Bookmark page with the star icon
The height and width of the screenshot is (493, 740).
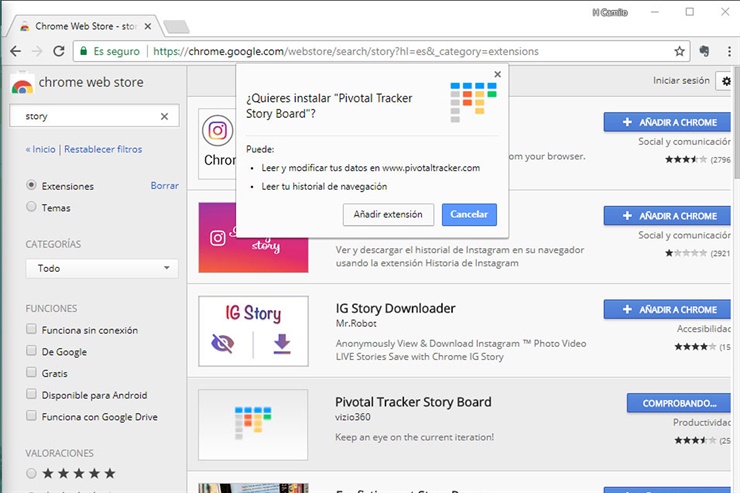(680, 51)
